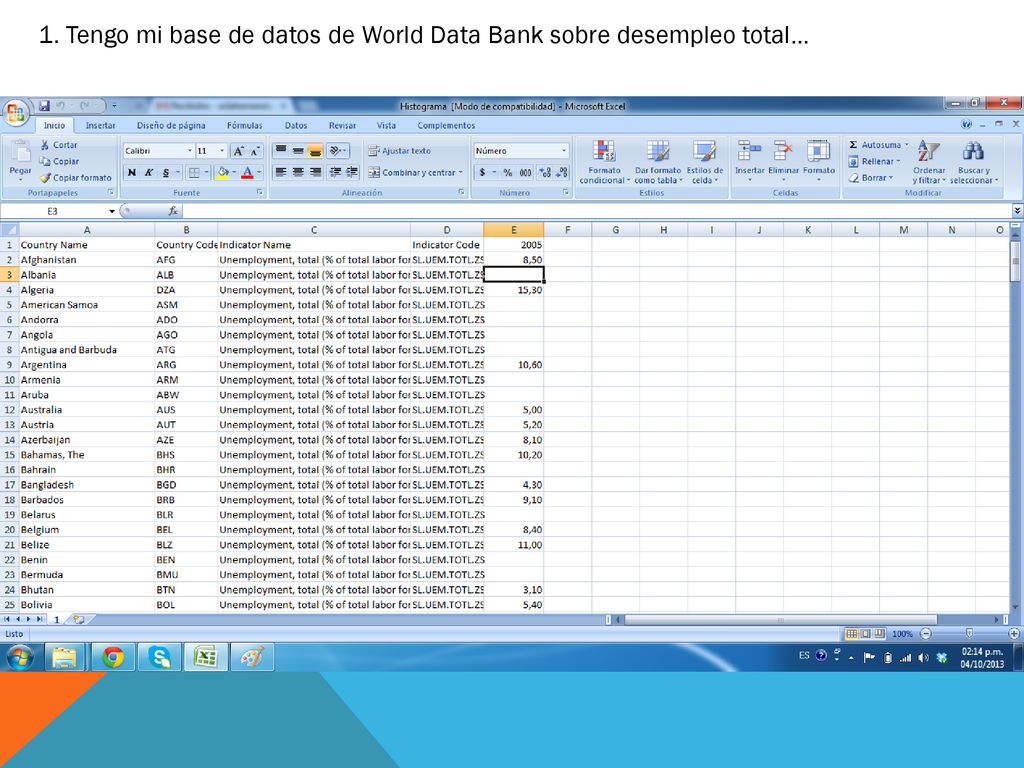Image resolution: width=1024 pixels, height=768 pixels.
Task: Click the Rellenar button
Action: (x=874, y=161)
